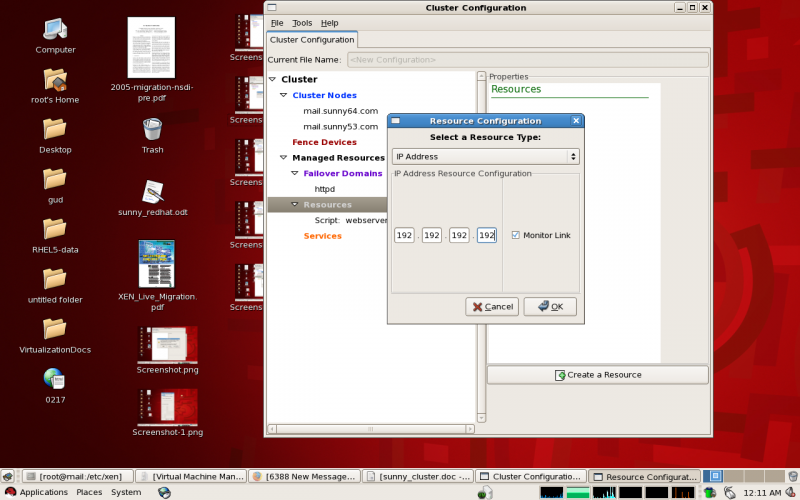Viewport: 800px width, 500px height.
Task: Select the mail.sunny53.com node
Action: (x=340, y=127)
